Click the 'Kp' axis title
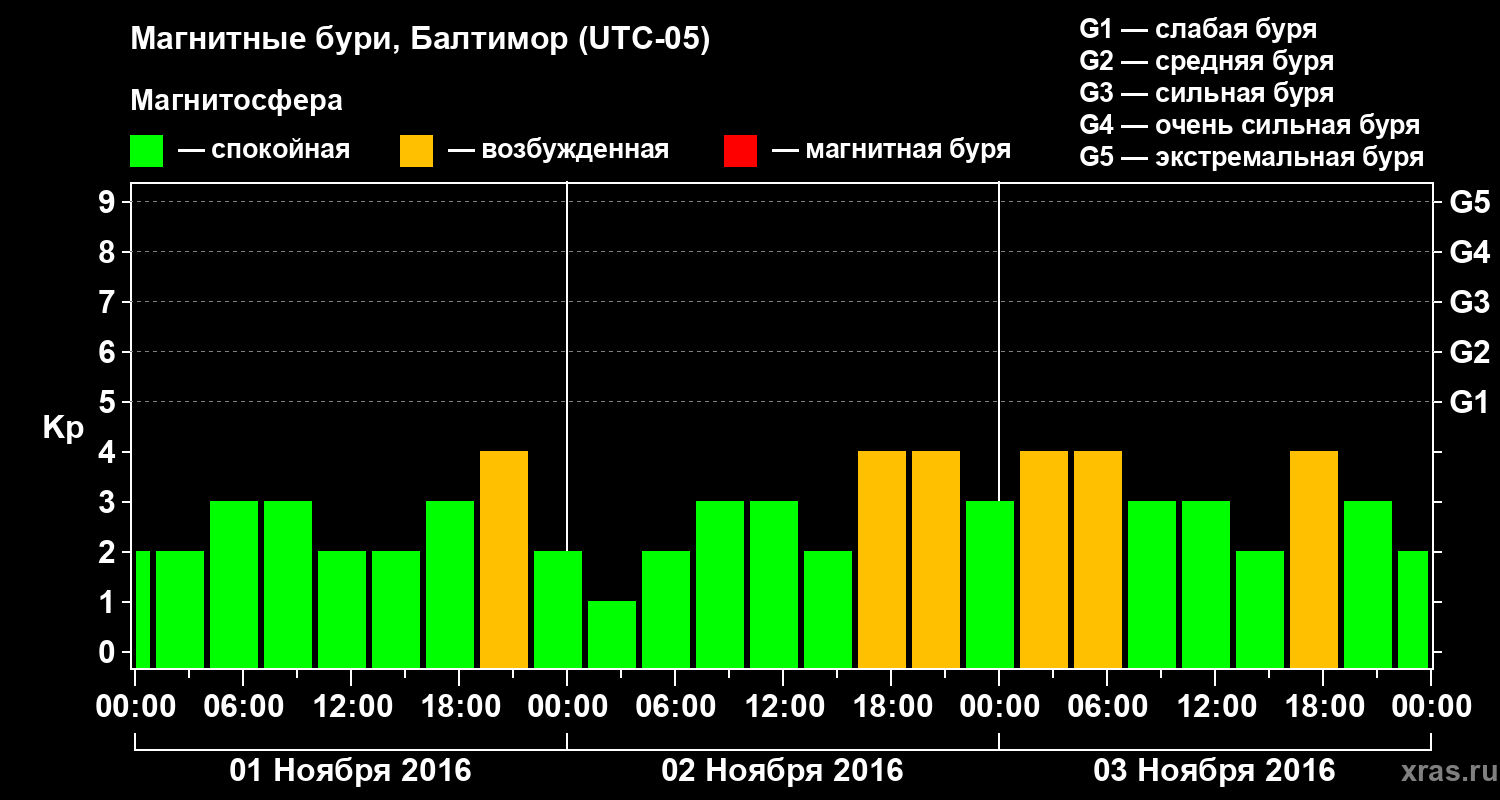 pos(63,428)
